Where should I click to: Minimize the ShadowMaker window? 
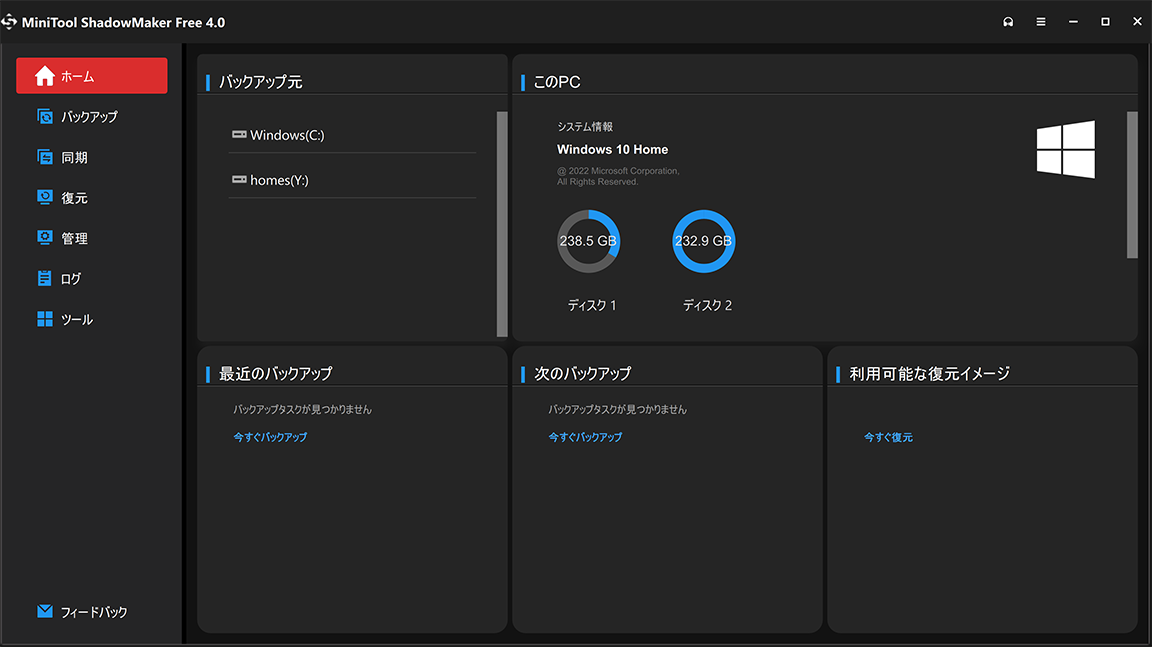tap(1073, 22)
